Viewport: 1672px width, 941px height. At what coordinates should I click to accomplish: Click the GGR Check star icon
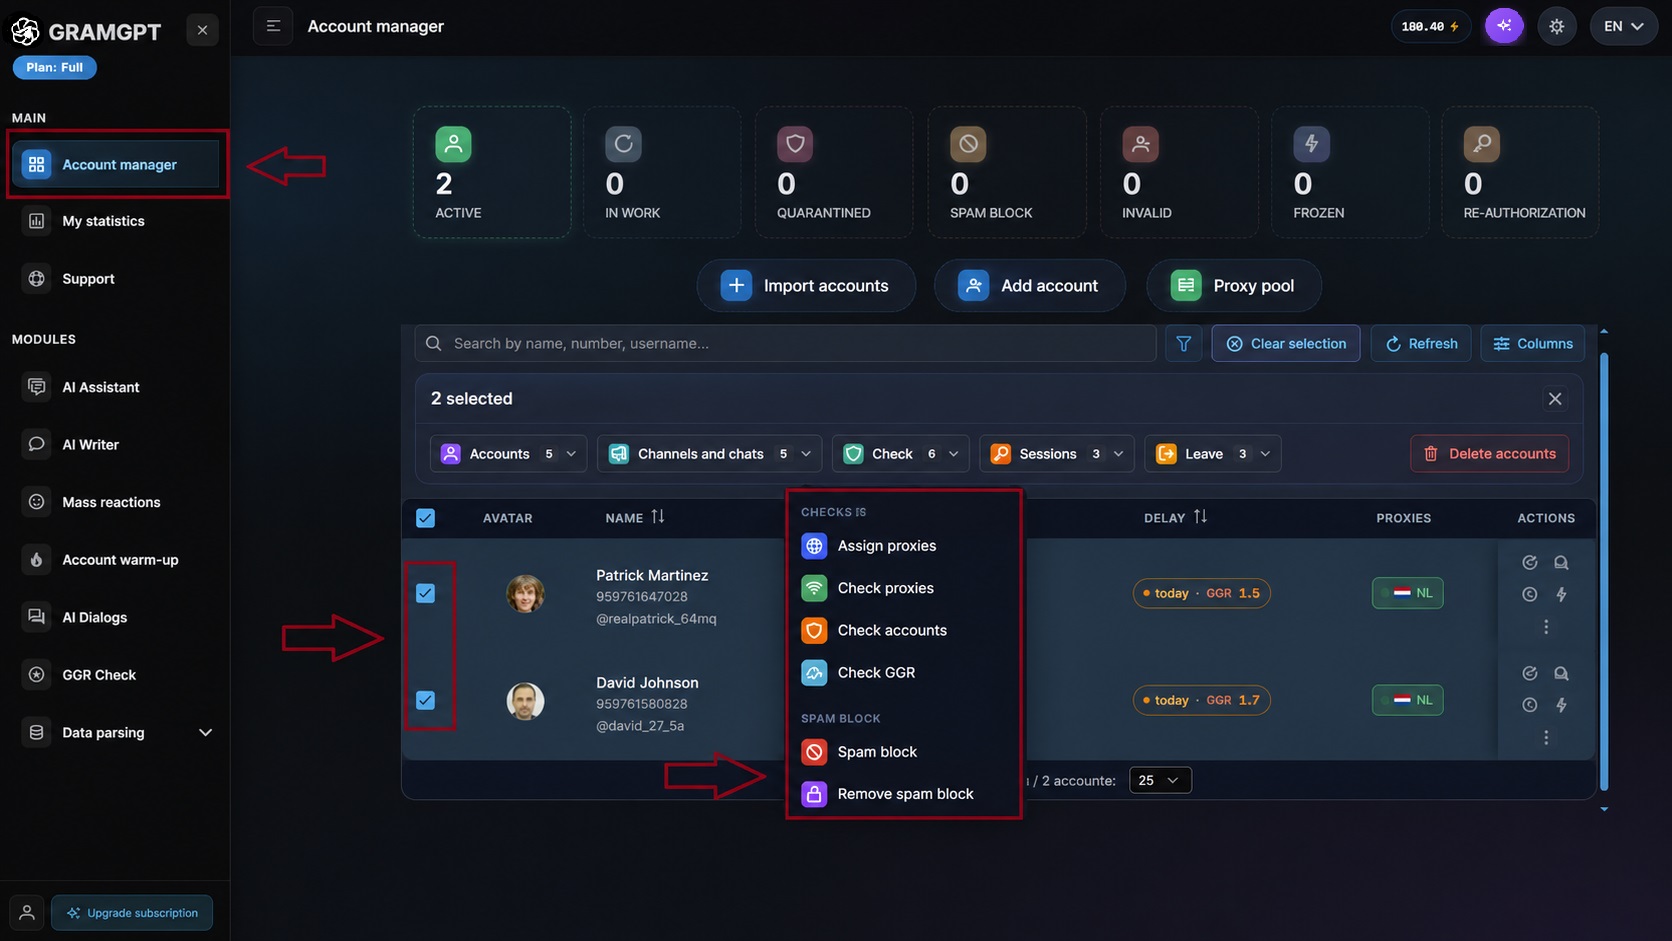pyautogui.click(x=37, y=675)
